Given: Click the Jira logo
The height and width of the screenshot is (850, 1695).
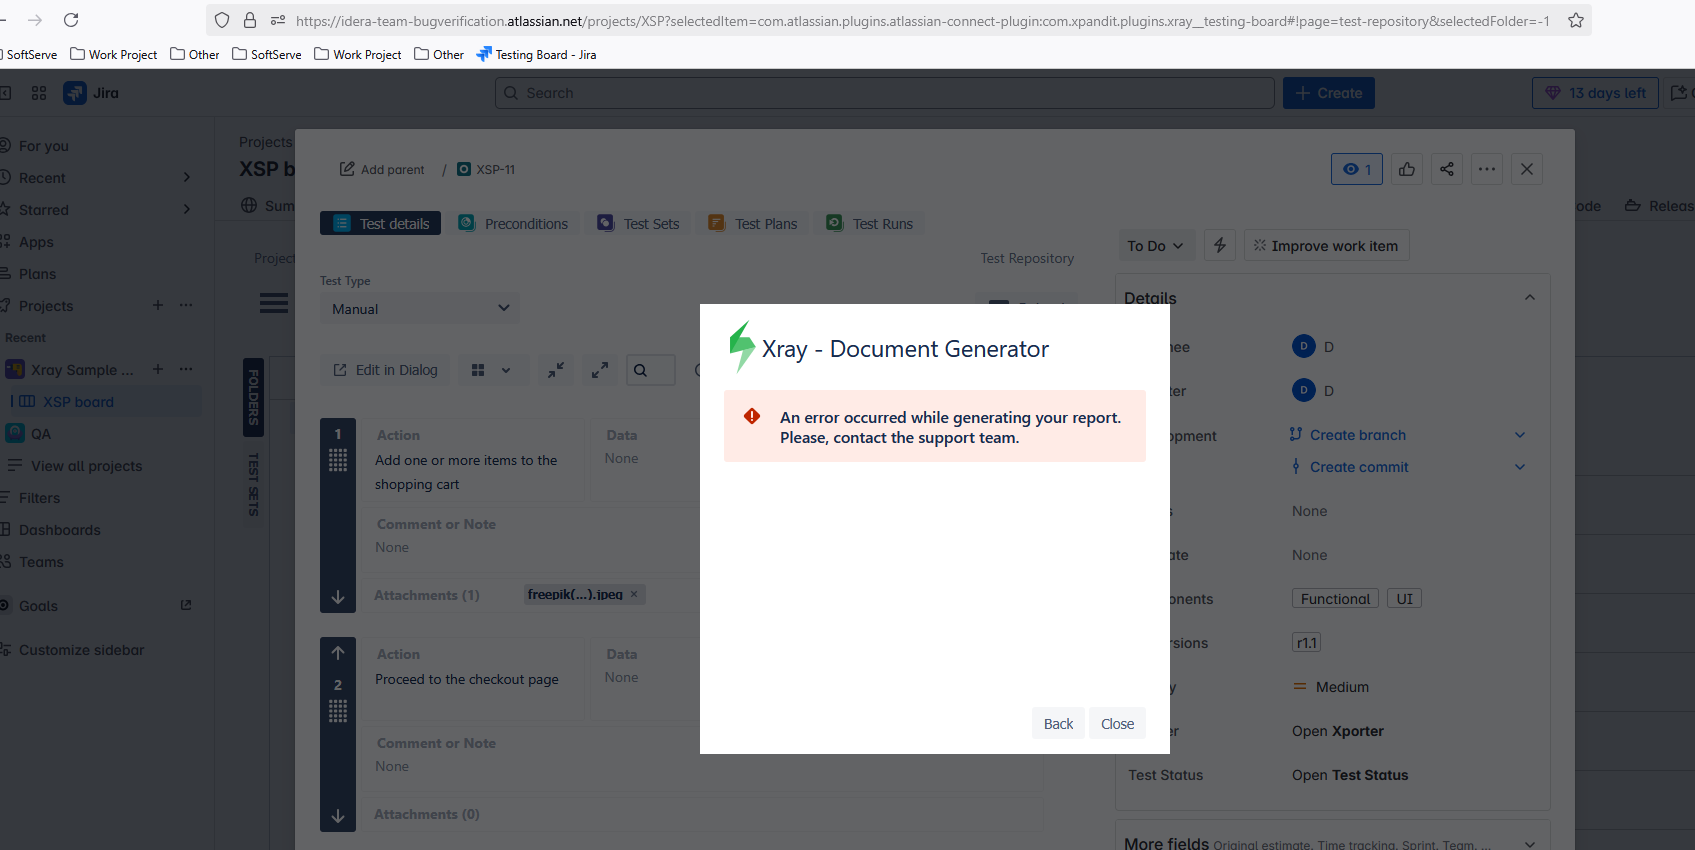Looking at the screenshot, I should [91, 93].
